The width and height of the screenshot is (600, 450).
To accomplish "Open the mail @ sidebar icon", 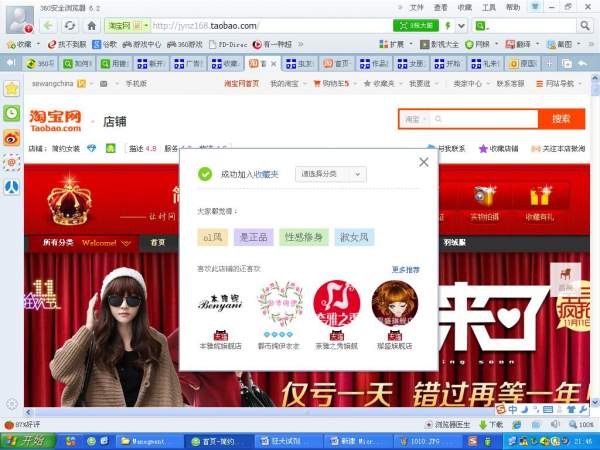I will click(x=11, y=163).
